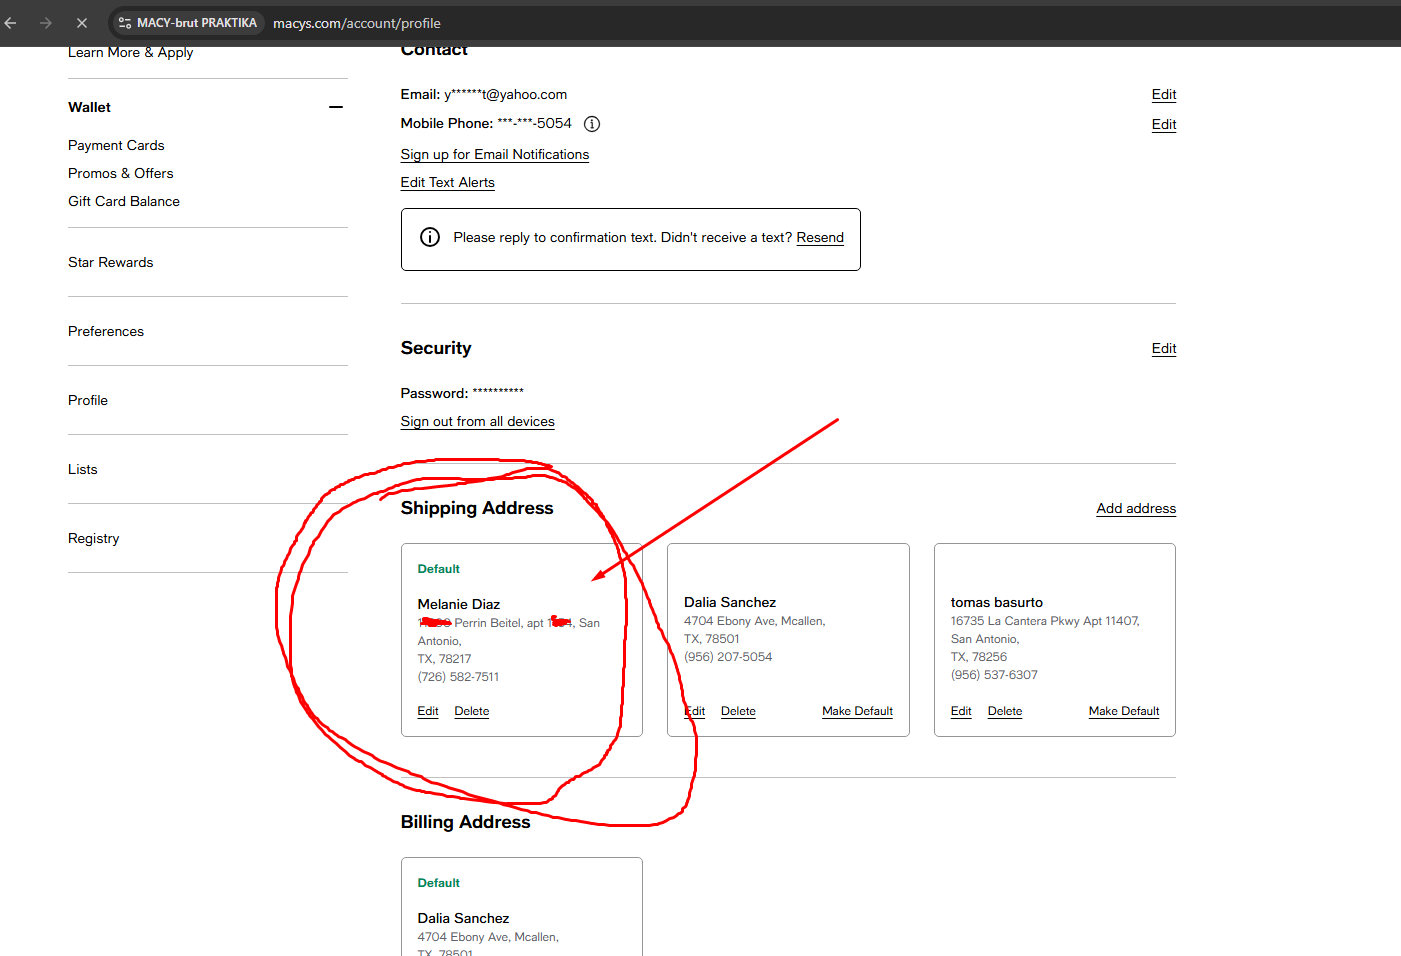Click the Mobile Phone info icon
Viewport: 1401px width, 956px height.
tap(592, 124)
